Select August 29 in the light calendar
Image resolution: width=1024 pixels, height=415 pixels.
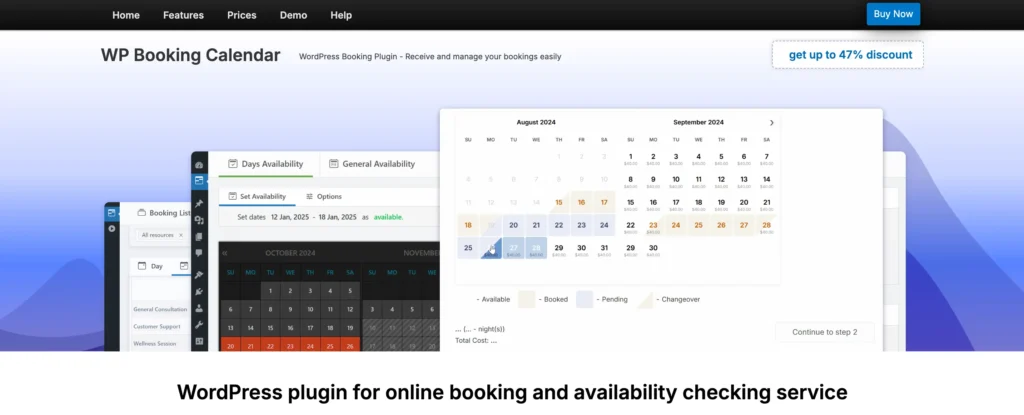(558, 250)
